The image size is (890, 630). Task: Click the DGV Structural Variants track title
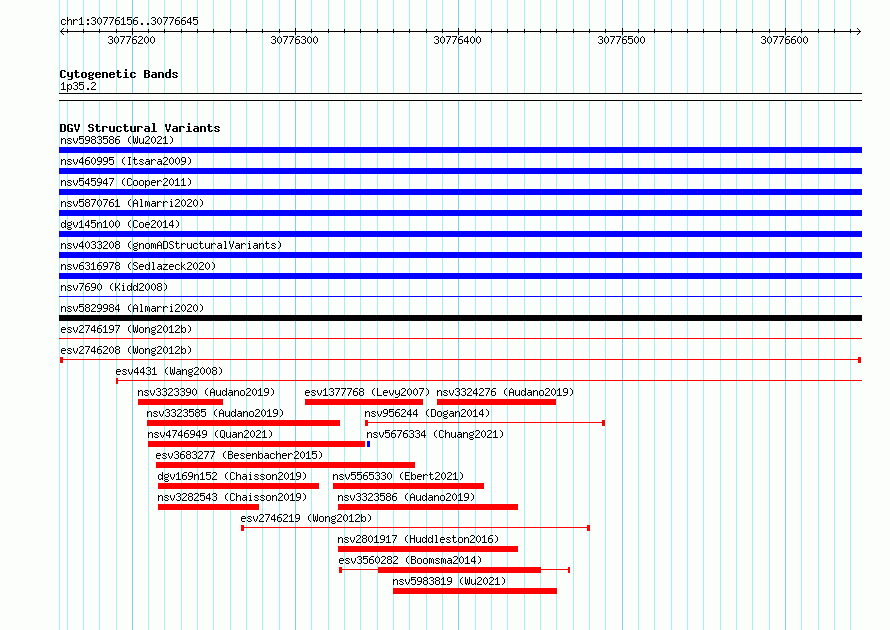pos(140,128)
